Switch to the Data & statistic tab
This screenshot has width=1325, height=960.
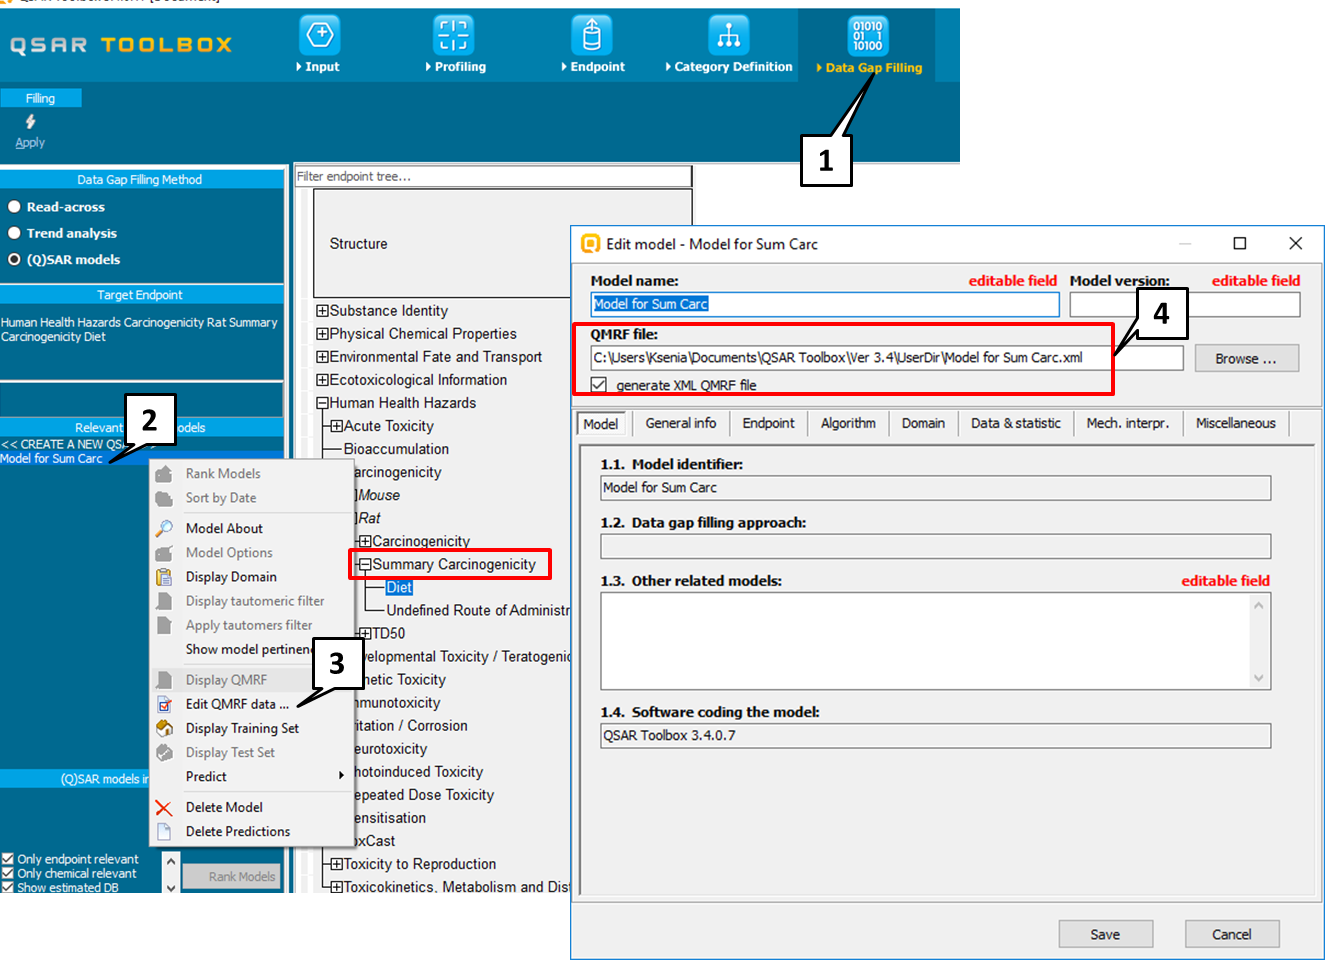pos(1016,423)
